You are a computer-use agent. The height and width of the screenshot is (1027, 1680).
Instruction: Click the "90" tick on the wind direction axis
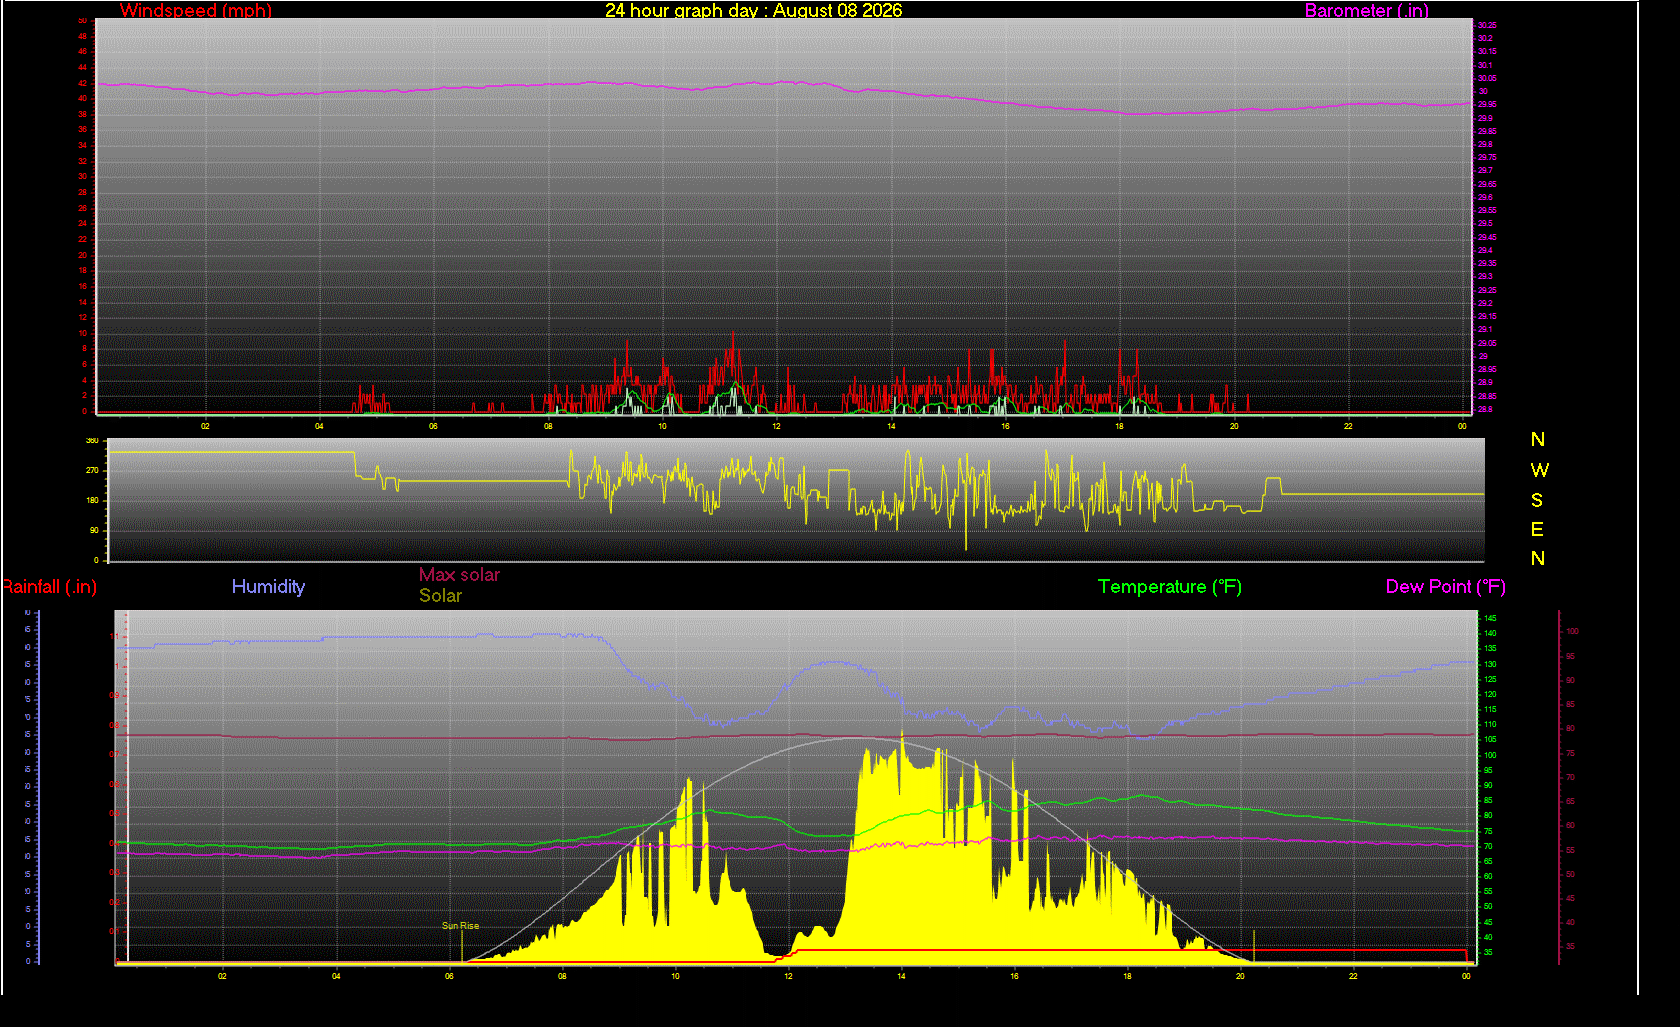(x=94, y=530)
